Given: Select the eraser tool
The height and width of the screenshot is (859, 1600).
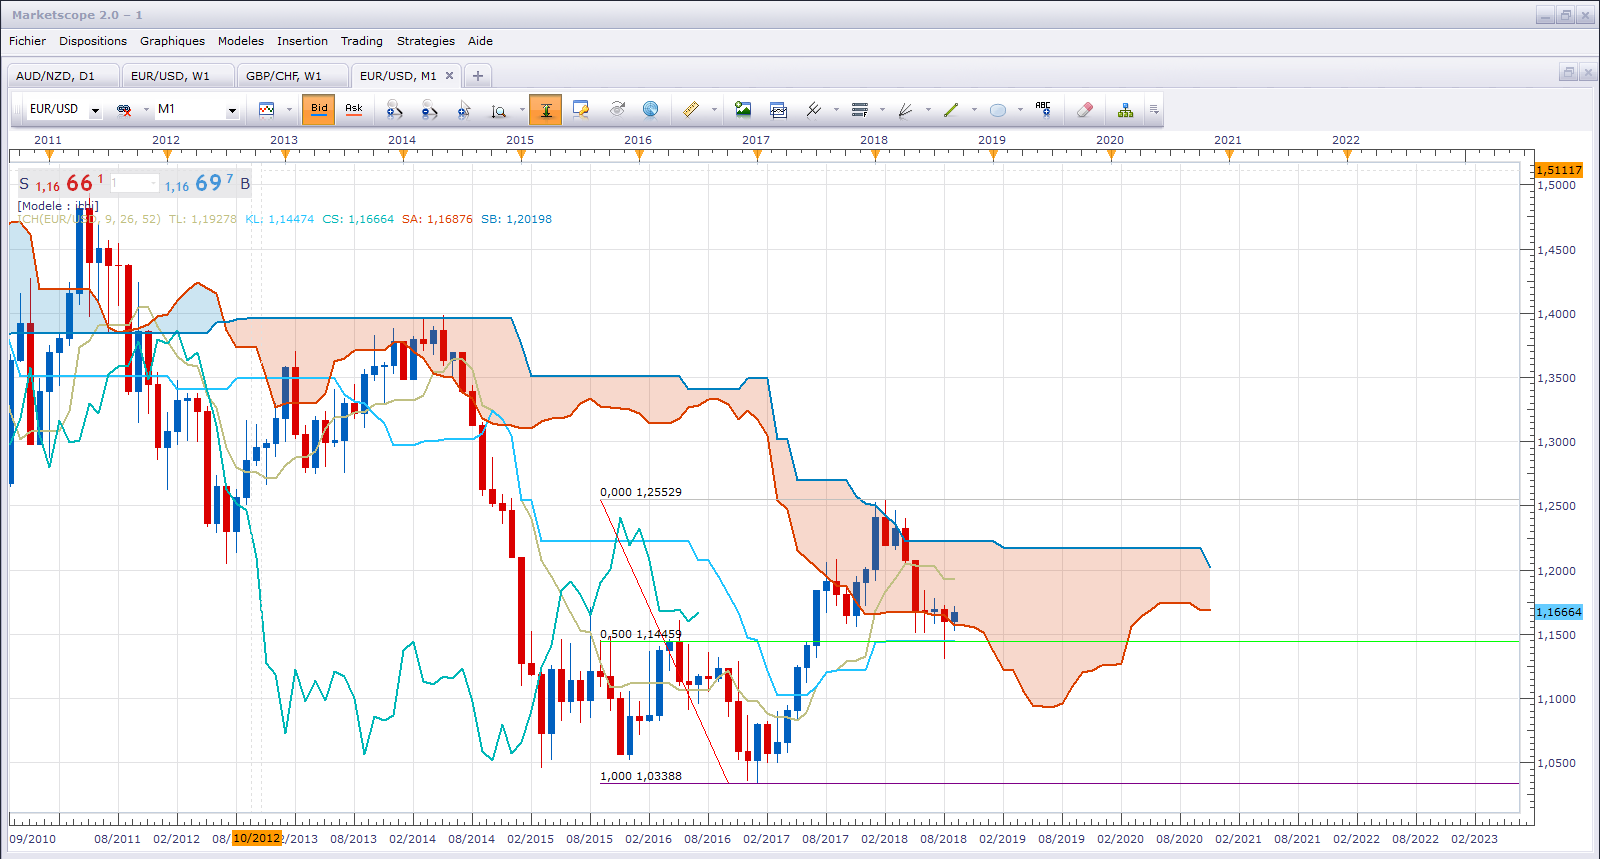Looking at the screenshot, I should coord(1085,109).
